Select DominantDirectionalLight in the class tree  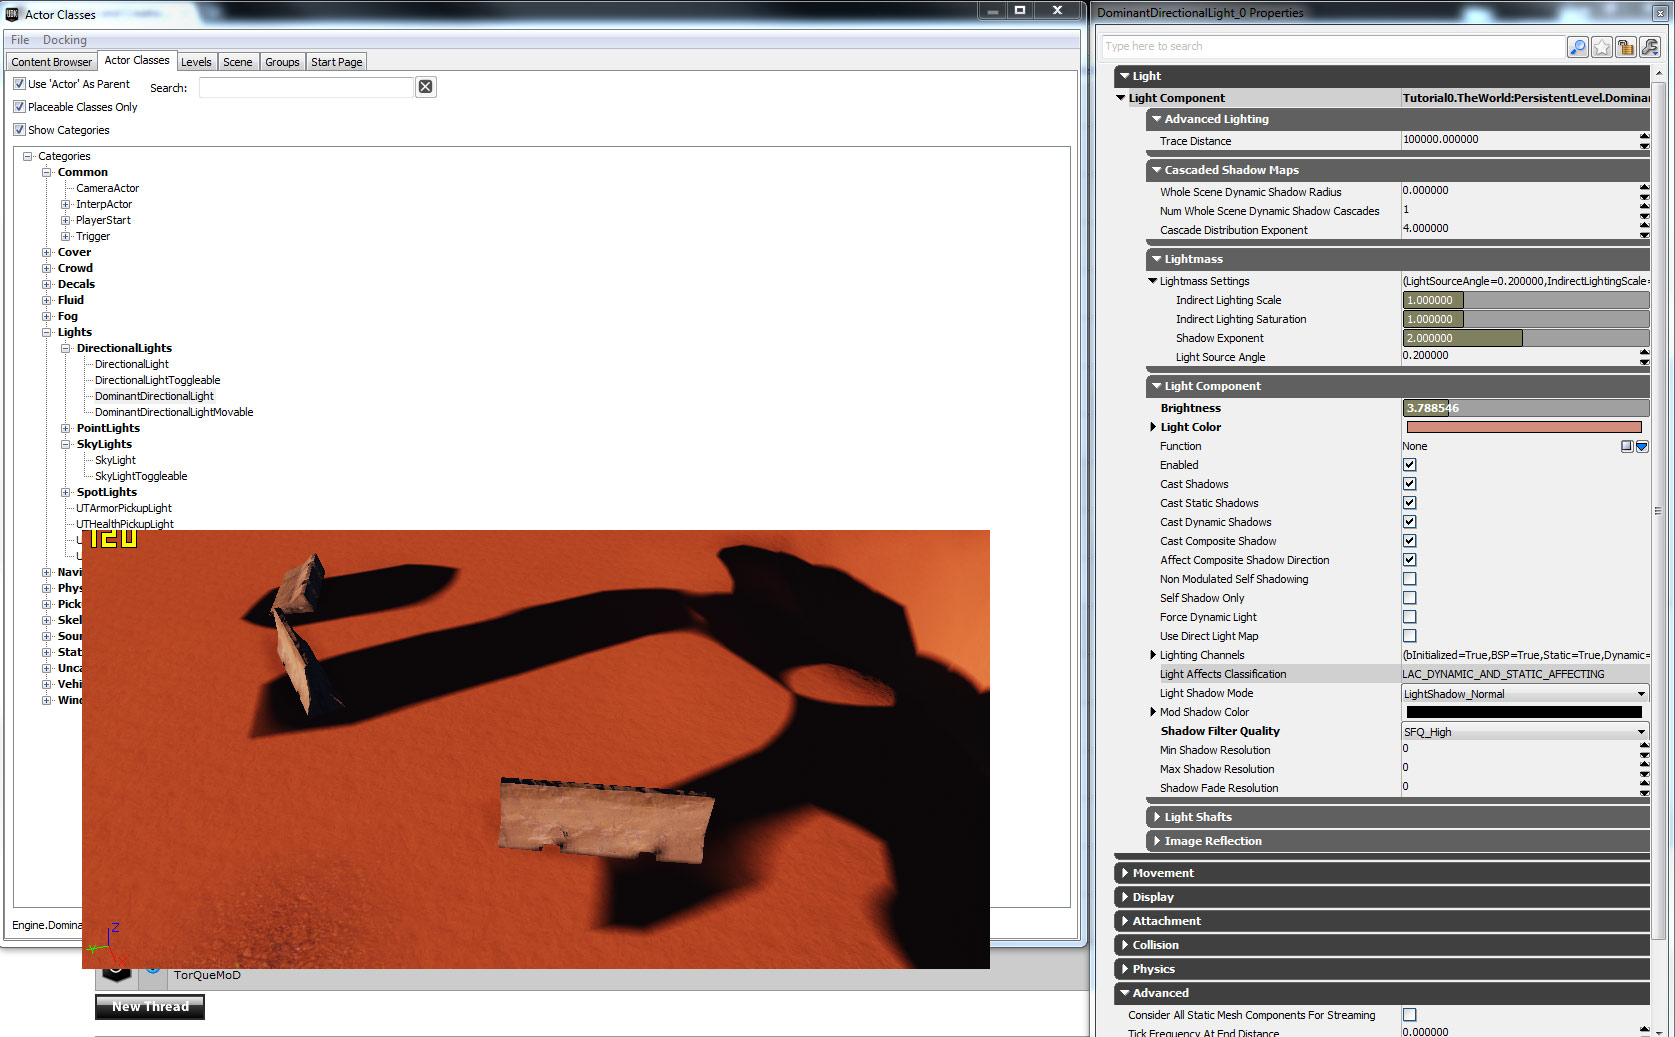coord(154,396)
